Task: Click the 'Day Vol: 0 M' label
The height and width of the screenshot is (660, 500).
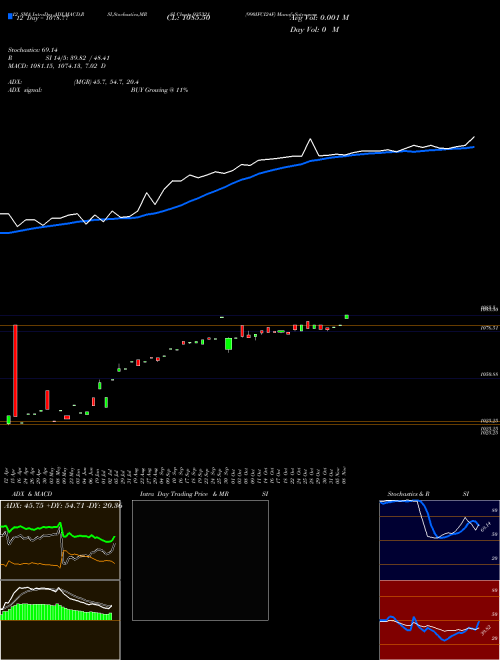Action: (x=314, y=30)
